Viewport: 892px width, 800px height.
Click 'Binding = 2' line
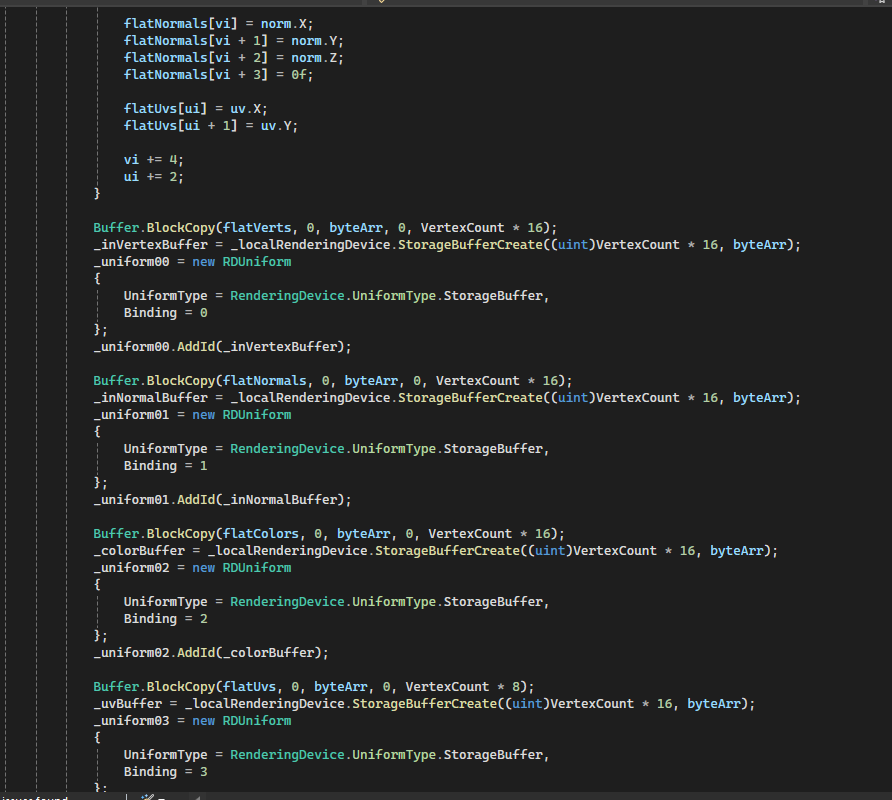[x=166, y=619]
